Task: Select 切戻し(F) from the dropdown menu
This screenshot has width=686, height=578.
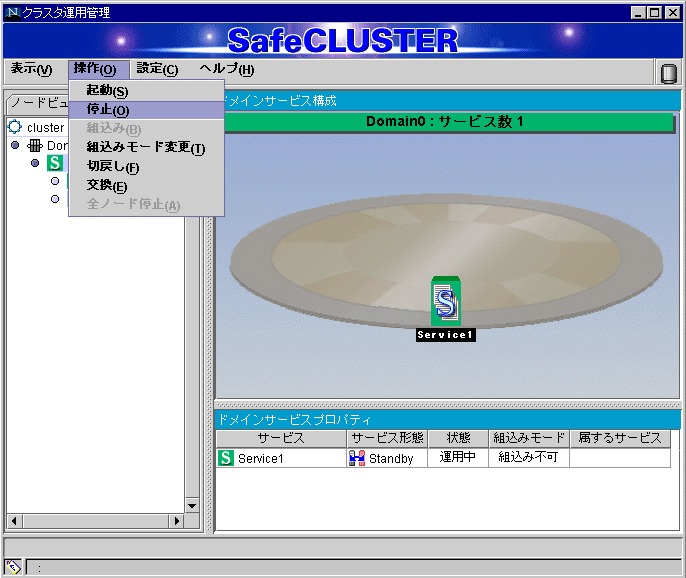Action: [112, 167]
